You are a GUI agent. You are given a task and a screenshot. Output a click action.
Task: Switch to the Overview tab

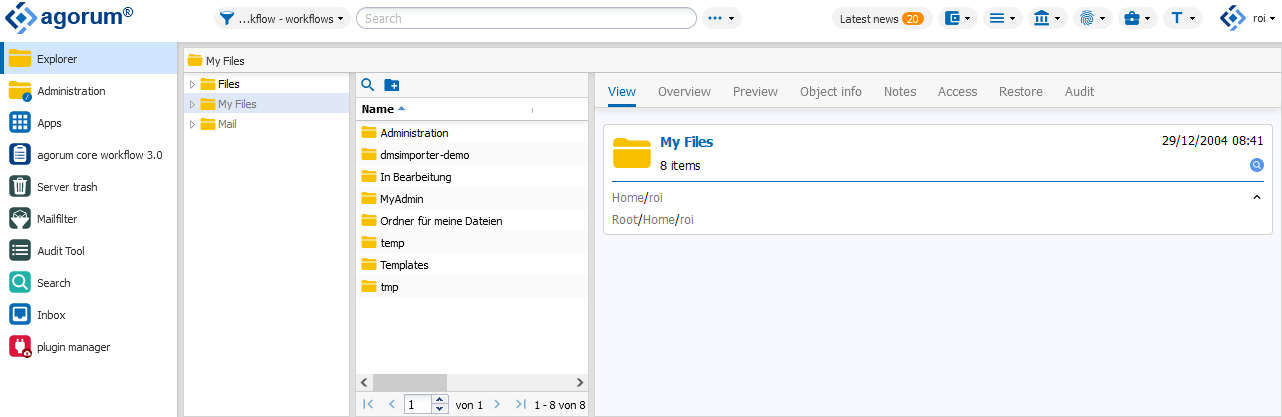684,91
